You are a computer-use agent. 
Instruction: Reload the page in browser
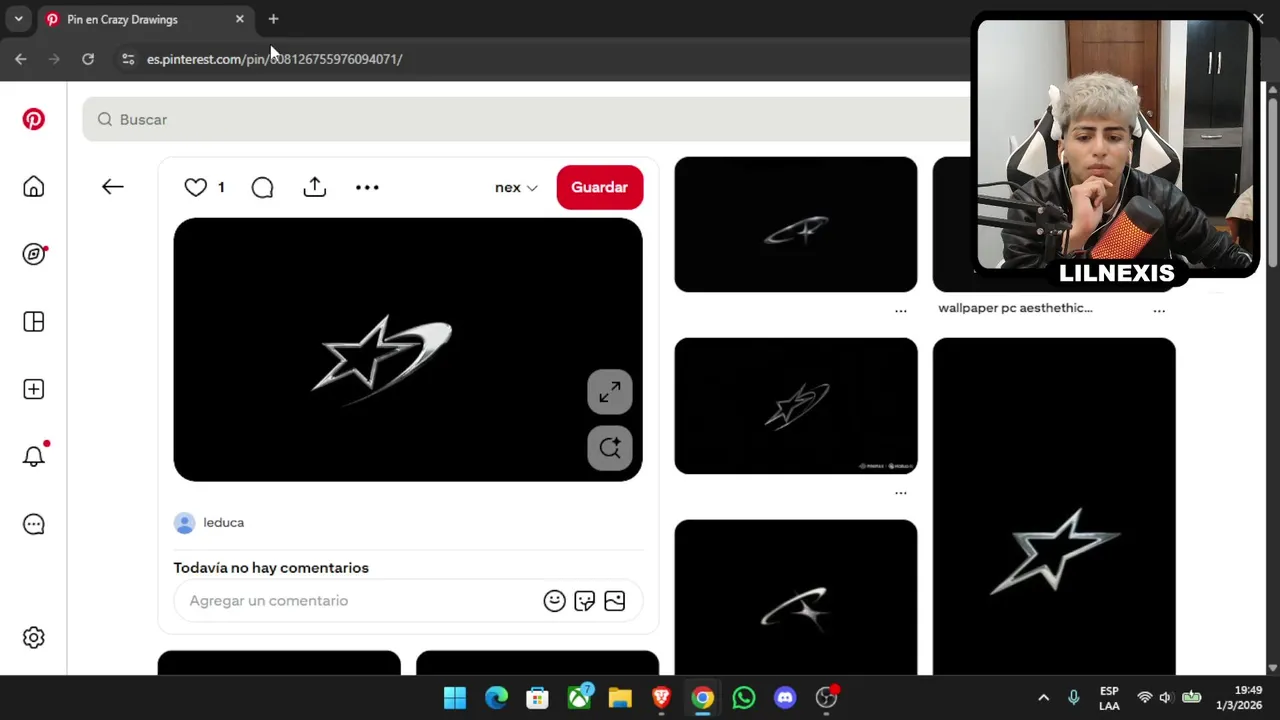pos(88,59)
